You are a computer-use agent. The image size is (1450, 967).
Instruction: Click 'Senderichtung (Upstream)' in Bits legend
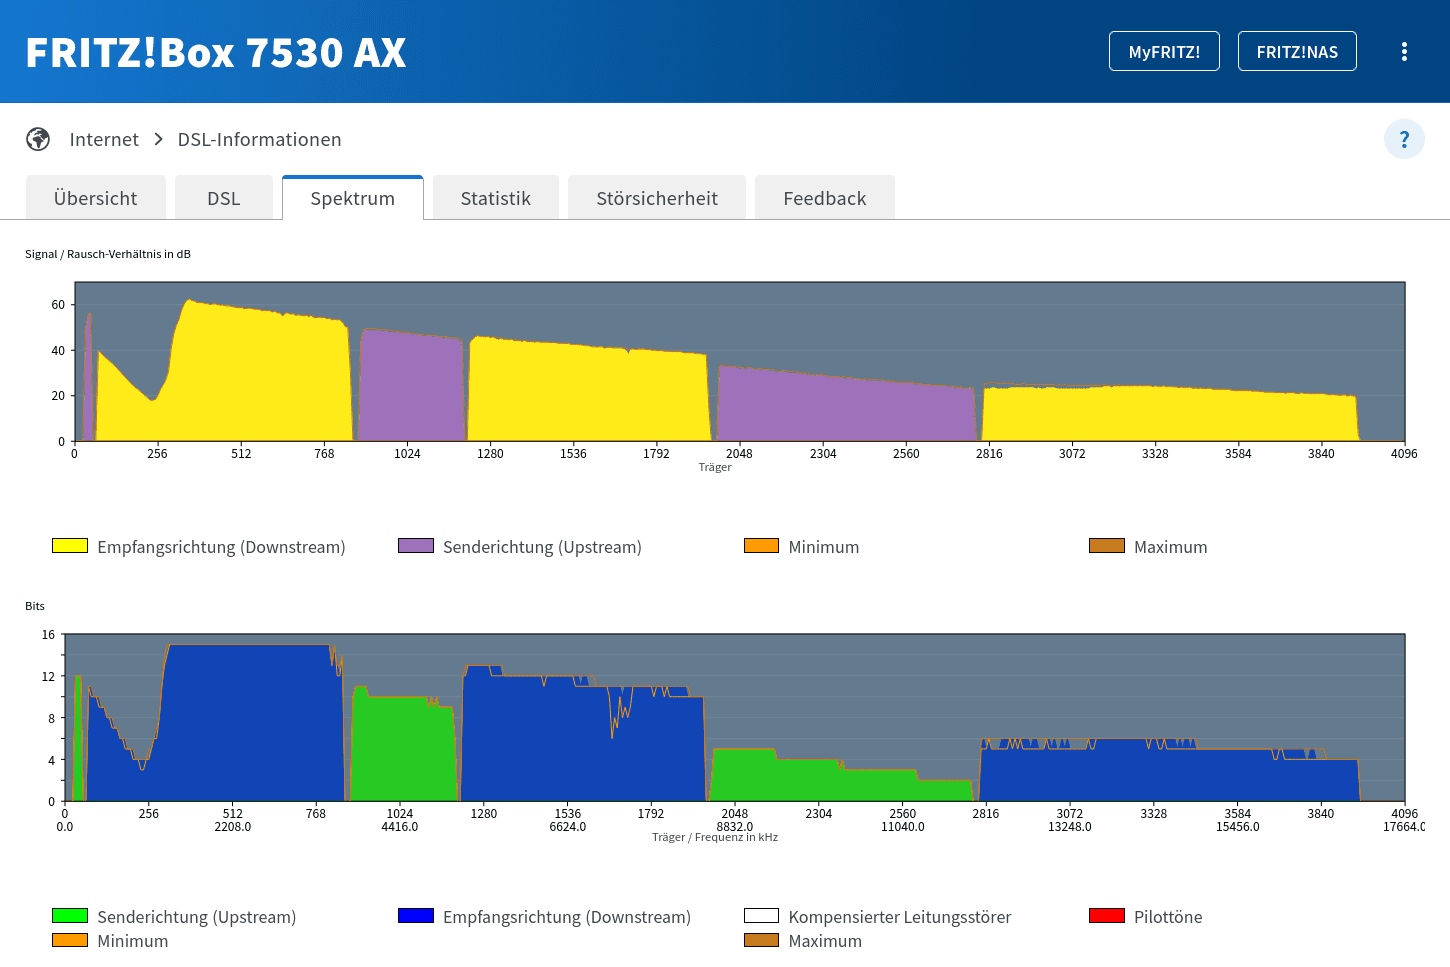pos(197,917)
